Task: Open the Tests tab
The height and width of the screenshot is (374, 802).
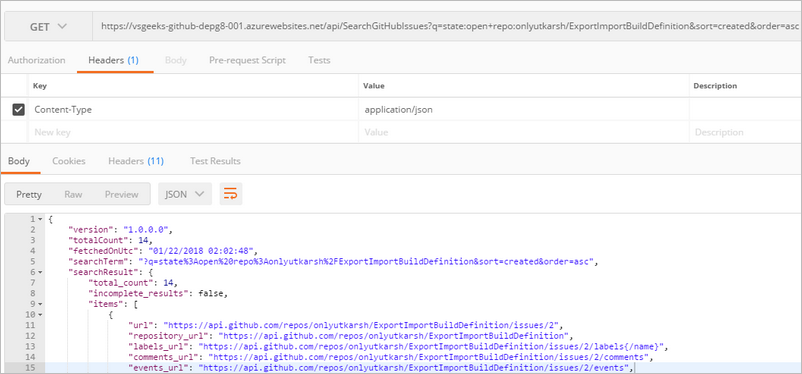Action: [x=319, y=60]
